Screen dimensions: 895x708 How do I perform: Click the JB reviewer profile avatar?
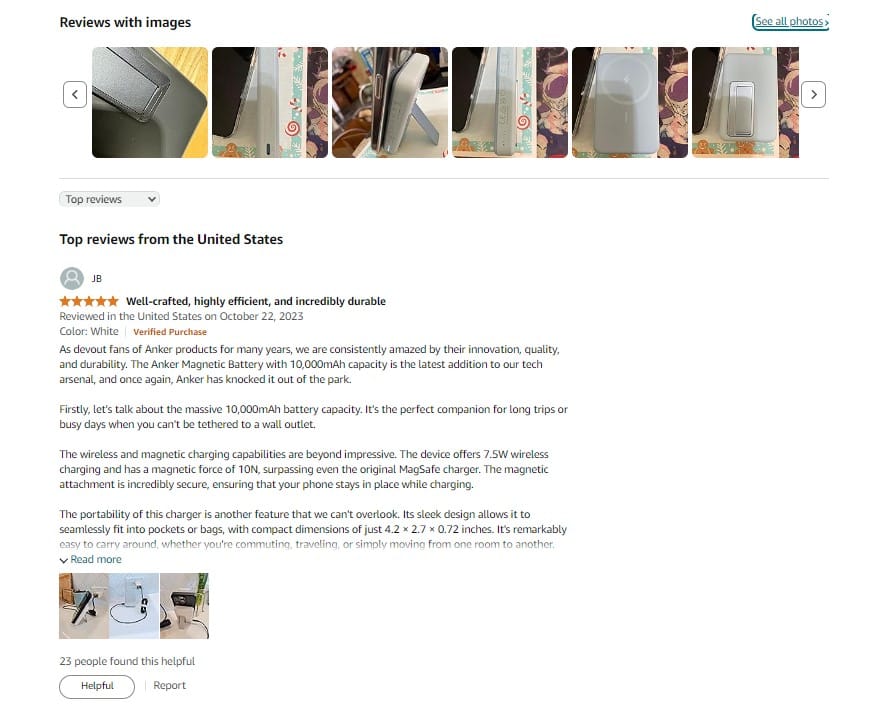[x=72, y=279]
